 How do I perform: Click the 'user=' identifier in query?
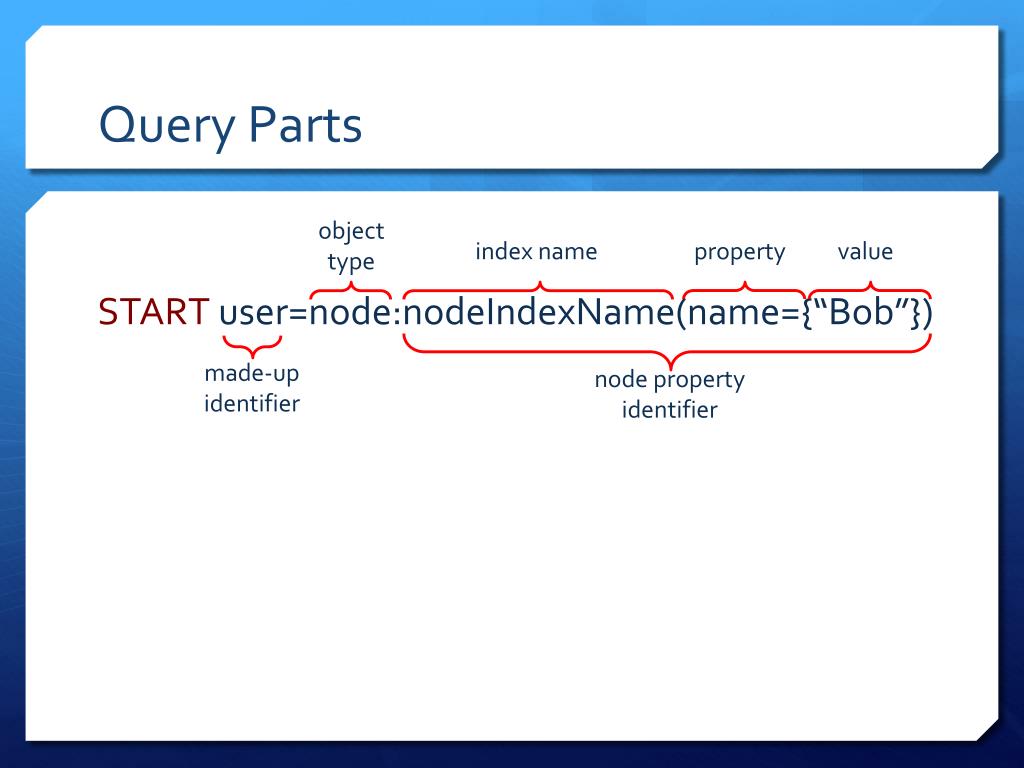click(x=263, y=313)
